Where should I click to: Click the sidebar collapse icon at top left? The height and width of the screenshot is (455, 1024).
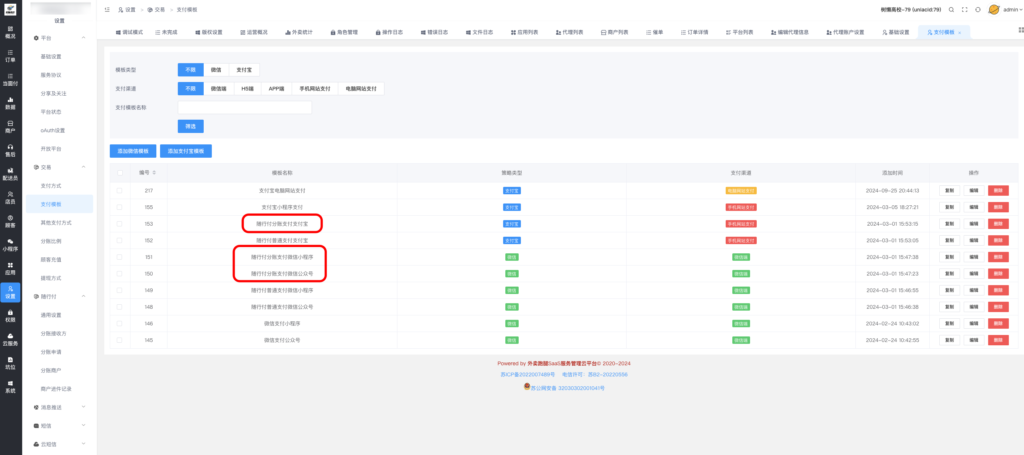coord(107,9)
